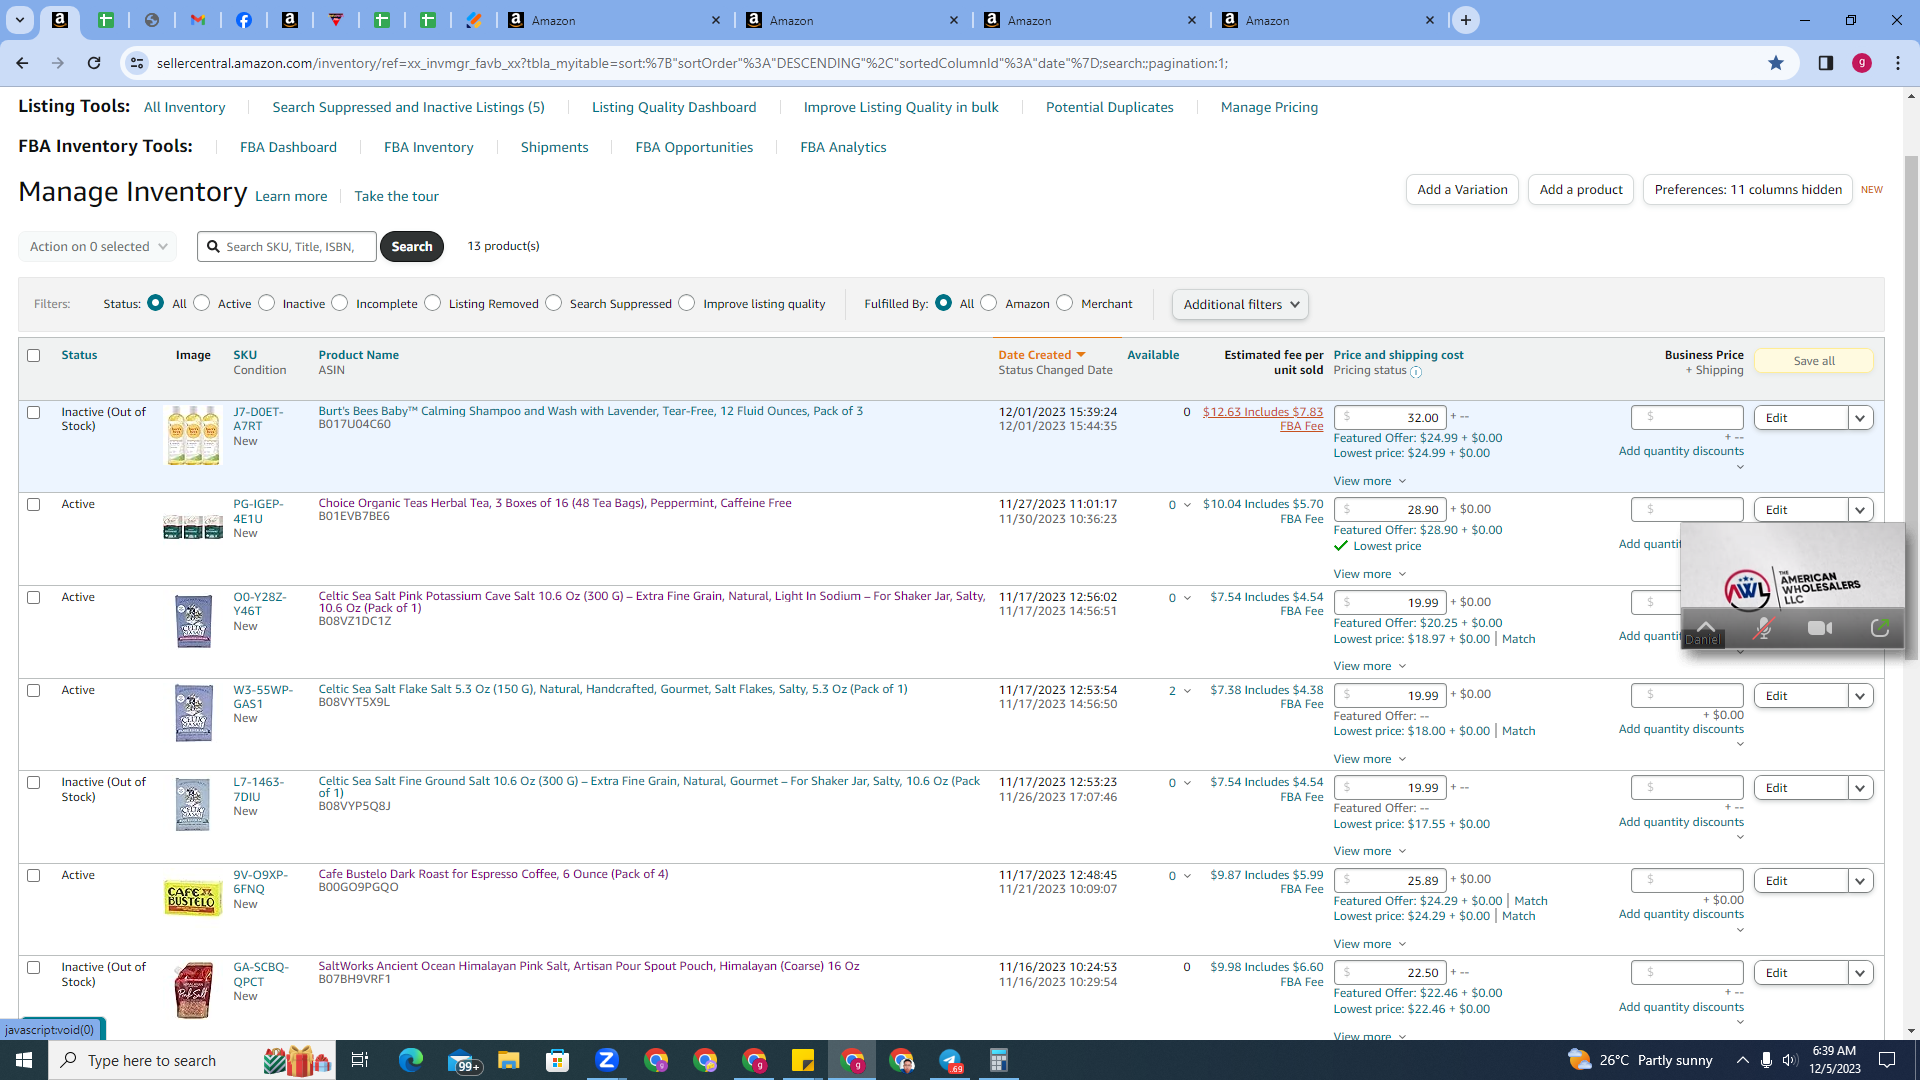This screenshot has width=1920, height=1080.
Task: Choose the Active status radio filter
Action: pos(202,303)
